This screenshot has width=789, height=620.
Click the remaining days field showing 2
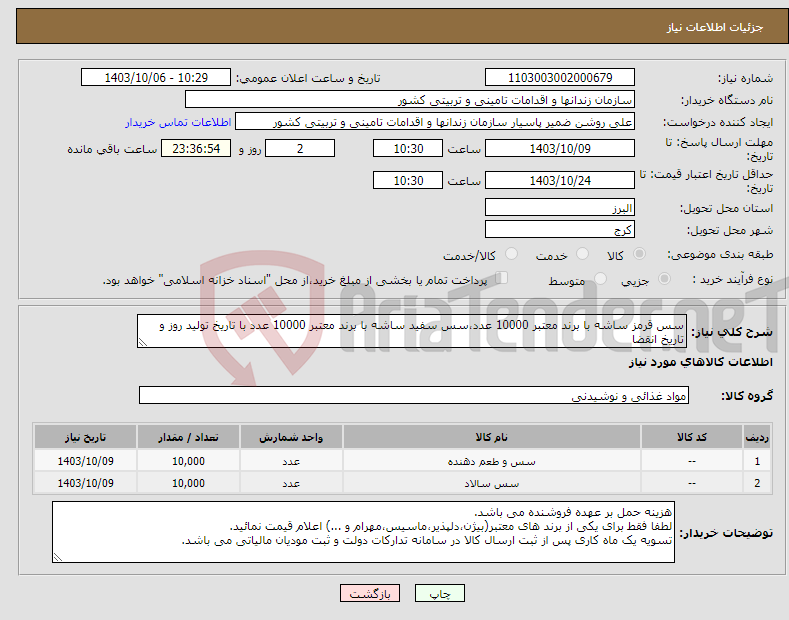coord(300,148)
